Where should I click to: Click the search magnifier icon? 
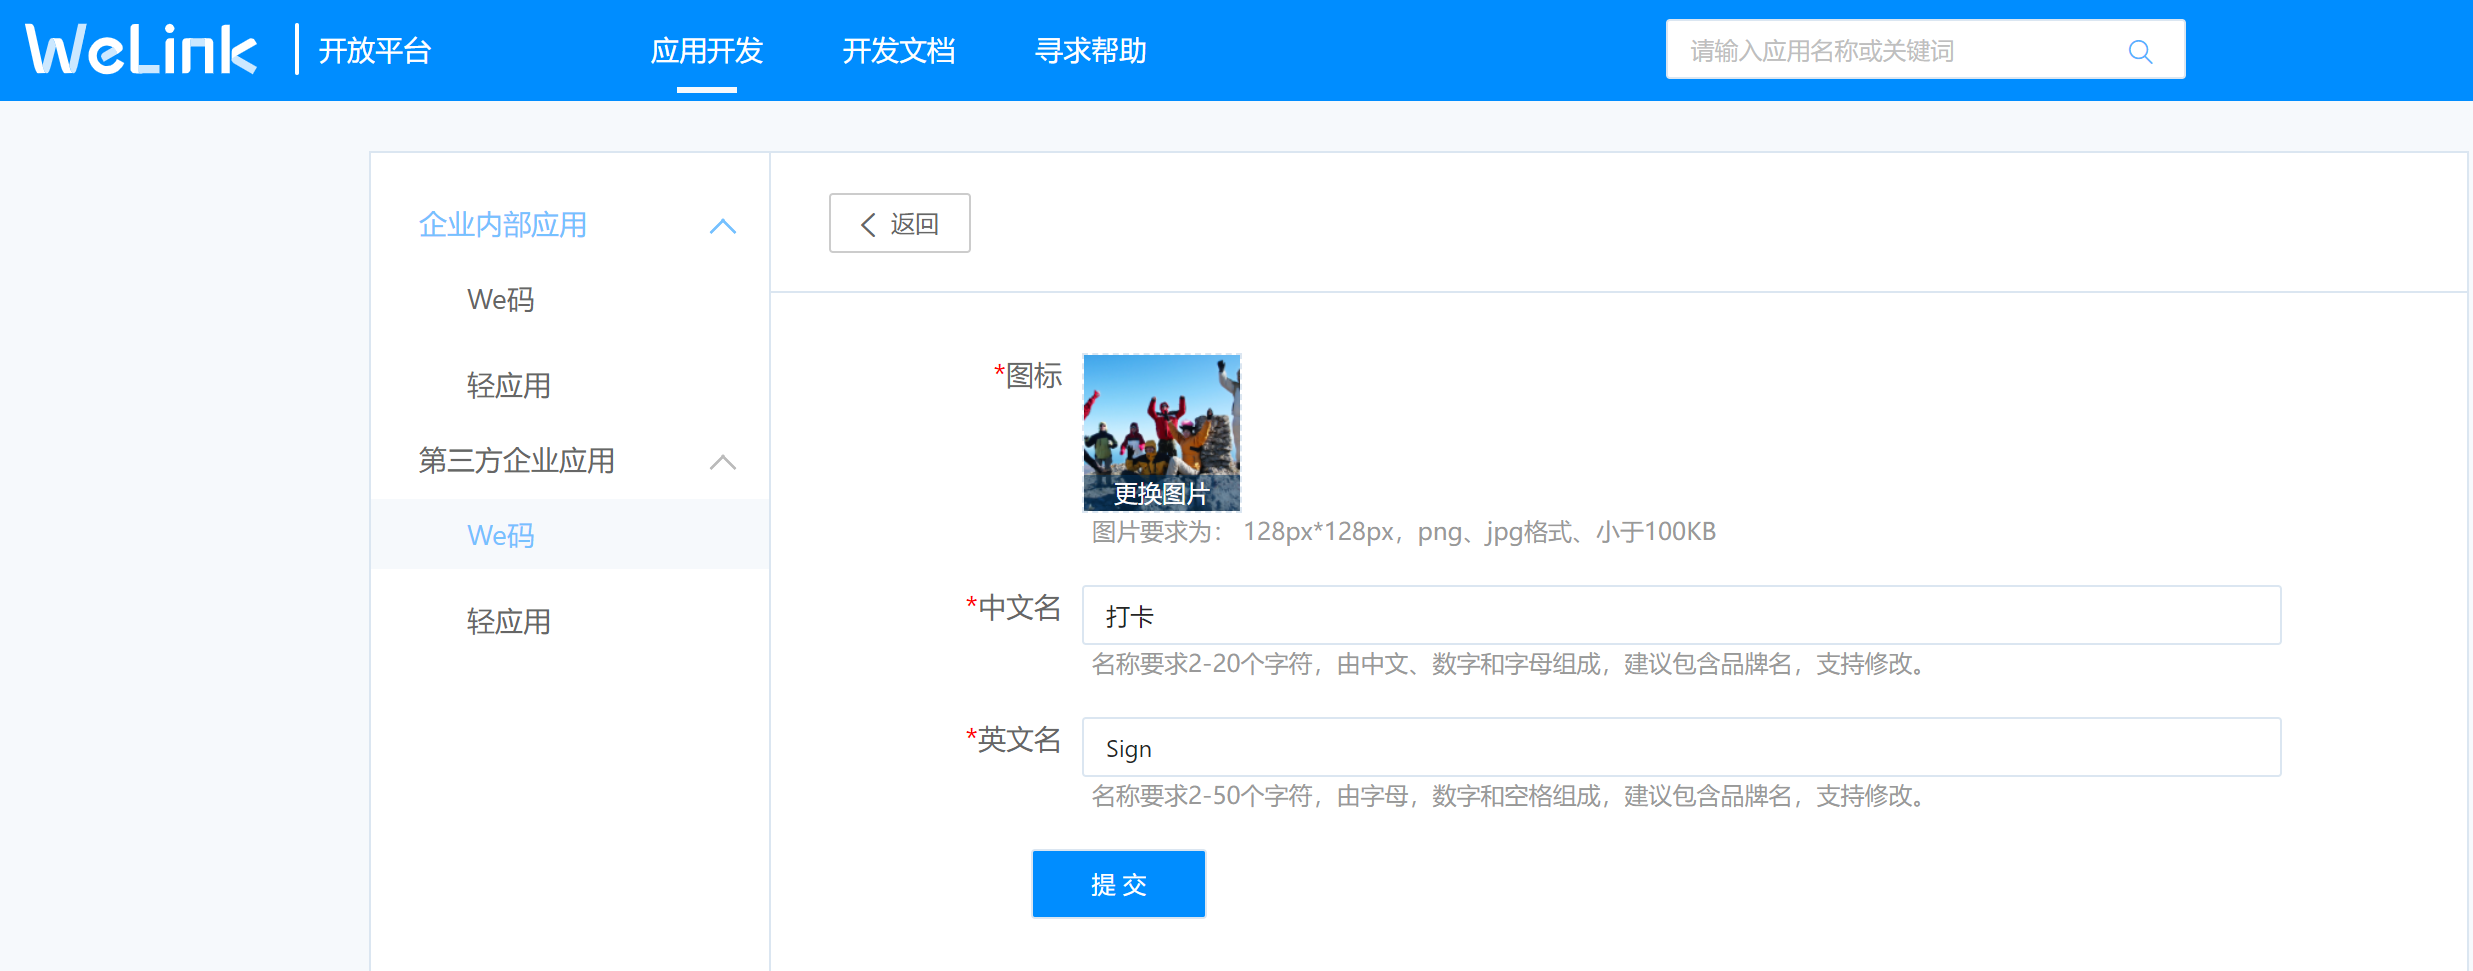[x=2139, y=50]
